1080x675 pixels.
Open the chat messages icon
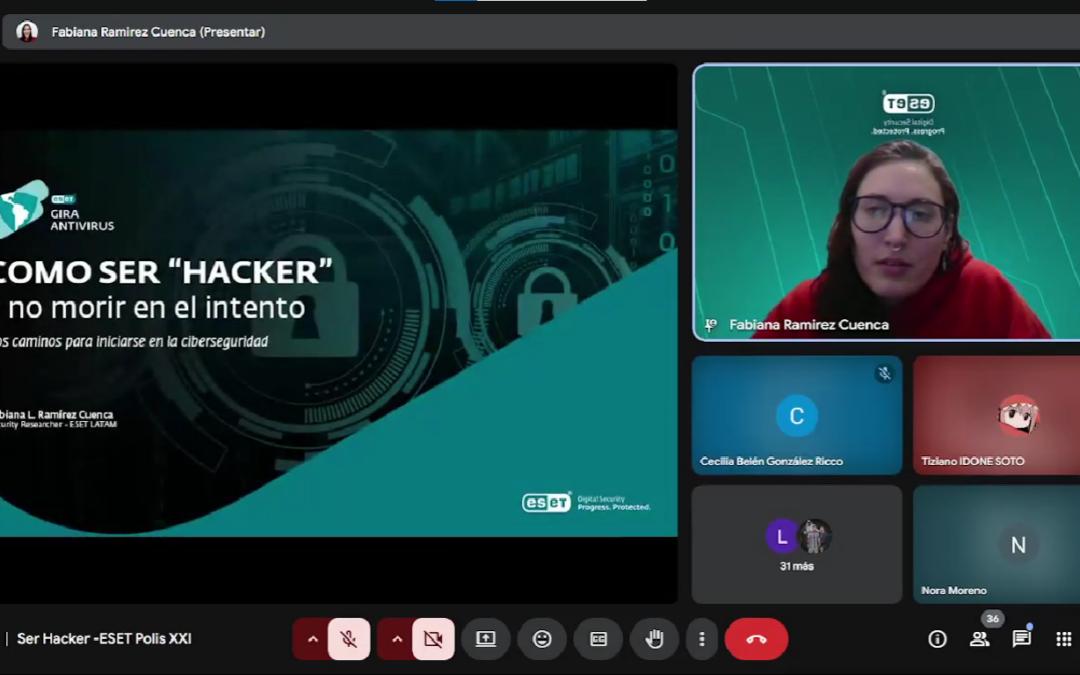[1021, 639]
